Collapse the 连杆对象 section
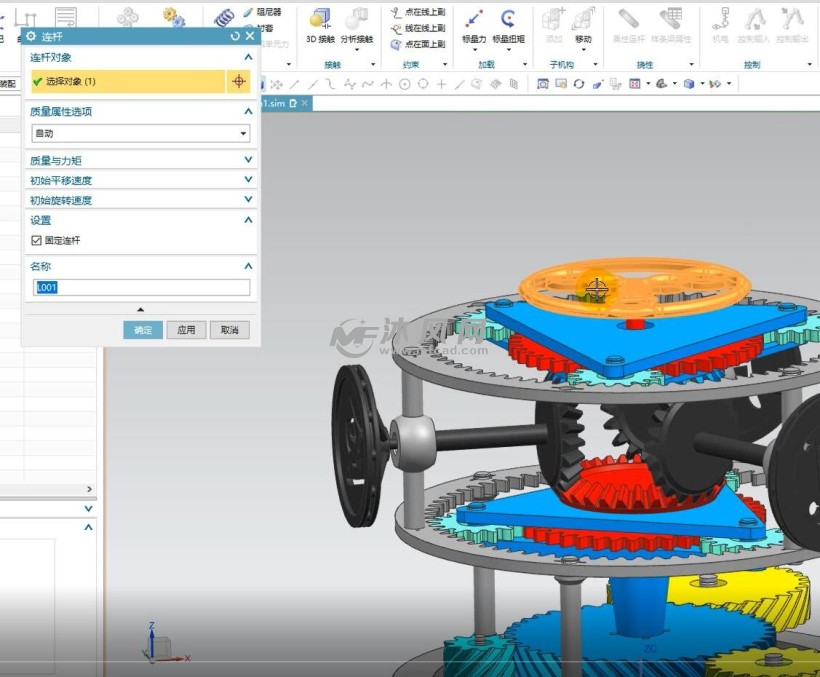This screenshot has width=820, height=677. 248,57
